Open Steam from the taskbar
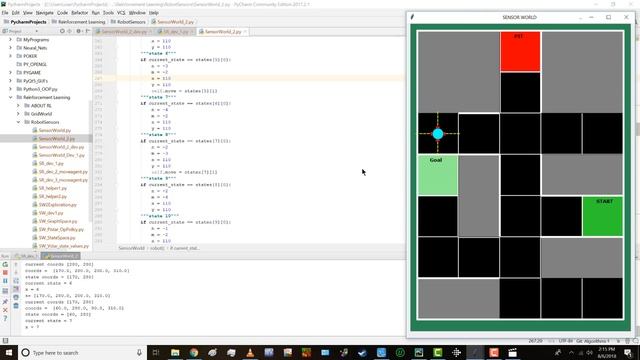Viewport: 640px width, 360px height. tap(362, 353)
